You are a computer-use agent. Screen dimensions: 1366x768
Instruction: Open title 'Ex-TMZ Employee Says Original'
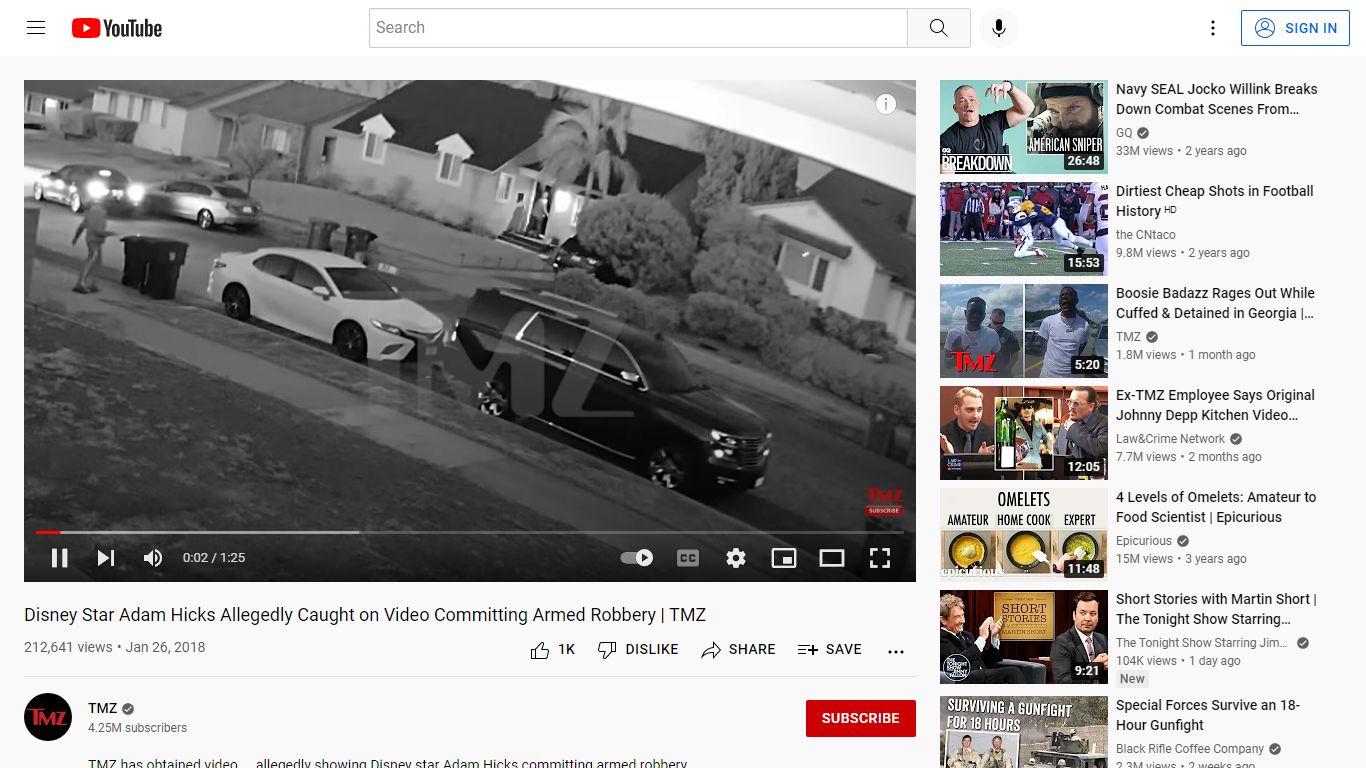[x=1215, y=405]
